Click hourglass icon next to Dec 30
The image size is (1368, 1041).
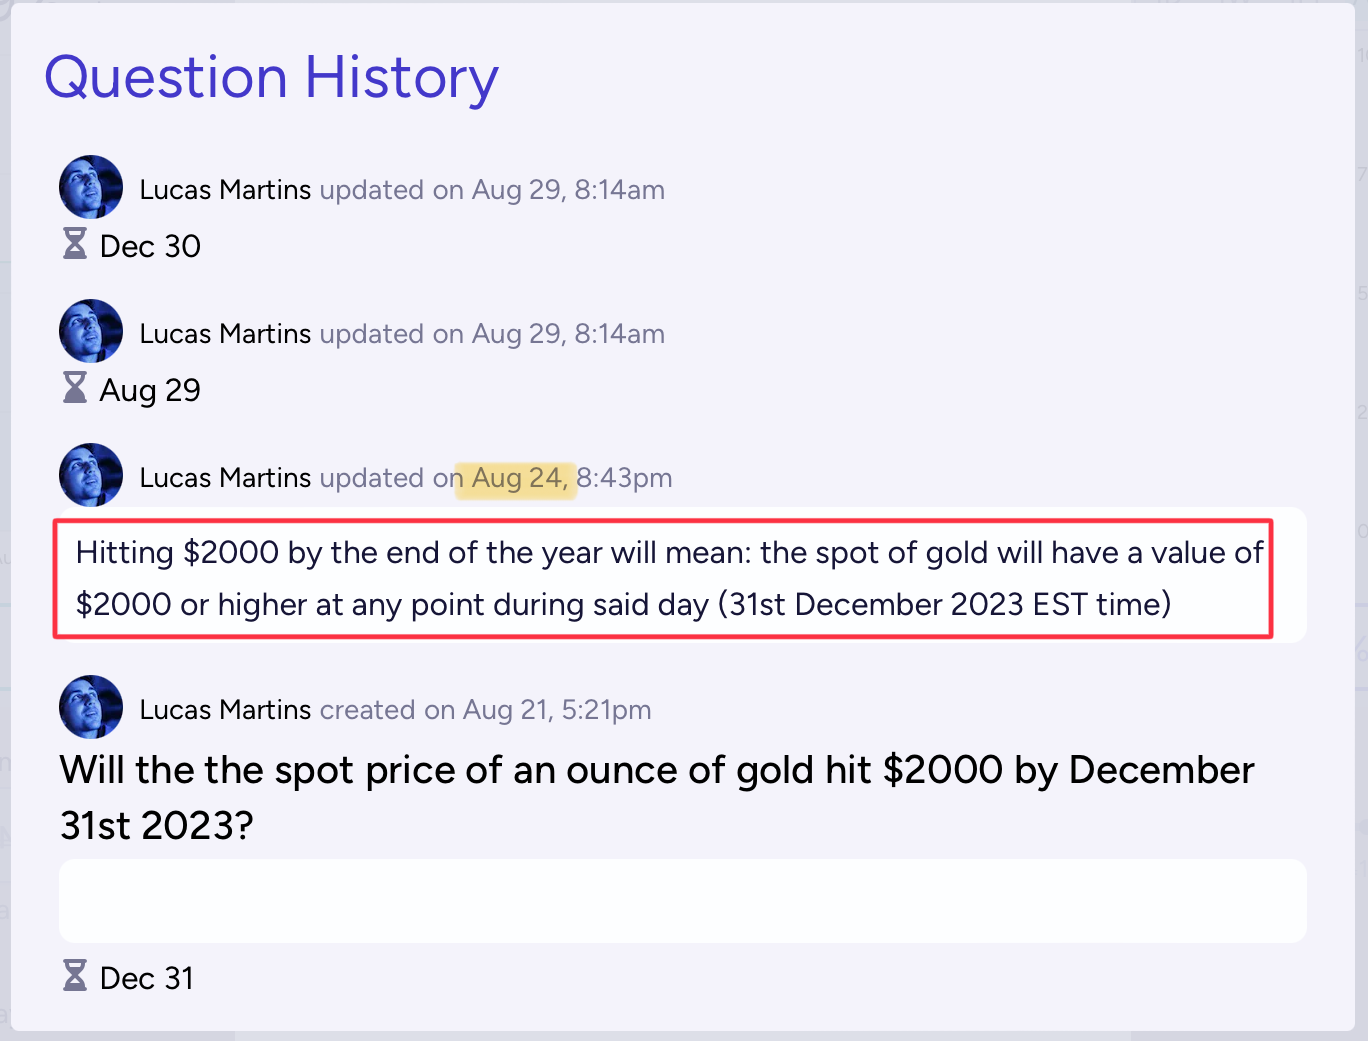tap(75, 243)
